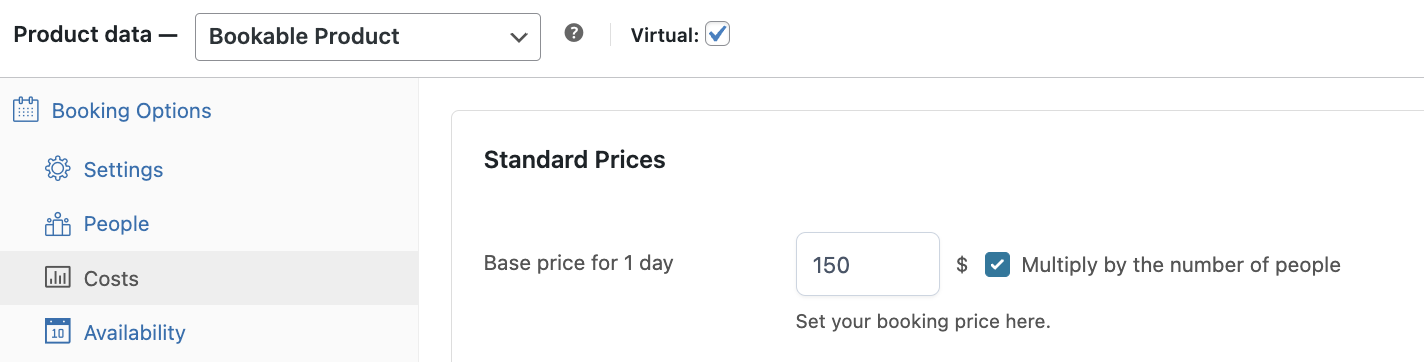Disable Multiply by the number of people checkbox
Image resolution: width=1424 pixels, height=362 pixels.
coord(997,264)
